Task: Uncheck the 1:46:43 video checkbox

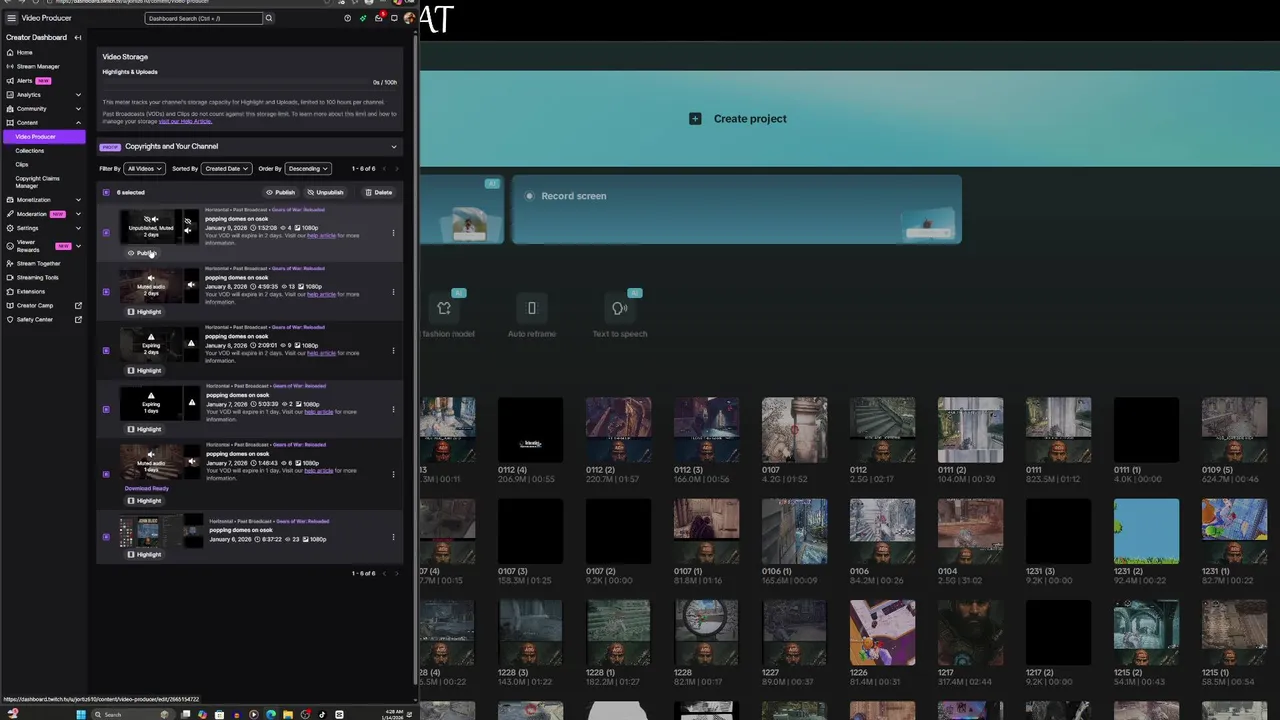Action: [x=107, y=474]
